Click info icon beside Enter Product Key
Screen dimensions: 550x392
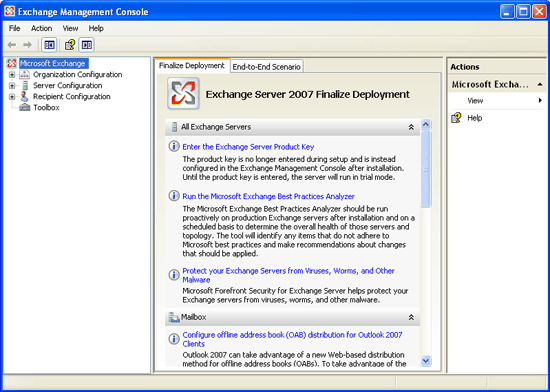[174, 146]
